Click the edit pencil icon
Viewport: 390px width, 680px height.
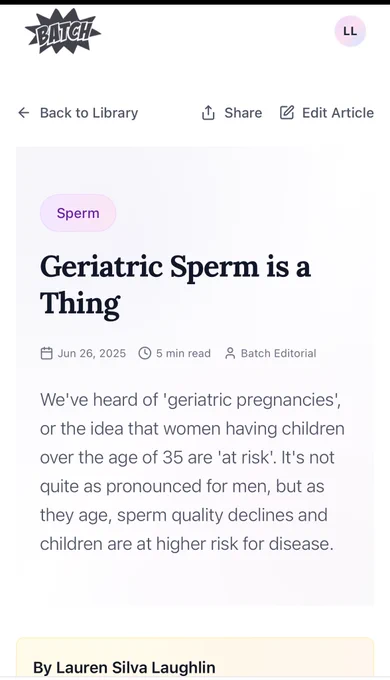pyautogui.click(x=287, y=113)
